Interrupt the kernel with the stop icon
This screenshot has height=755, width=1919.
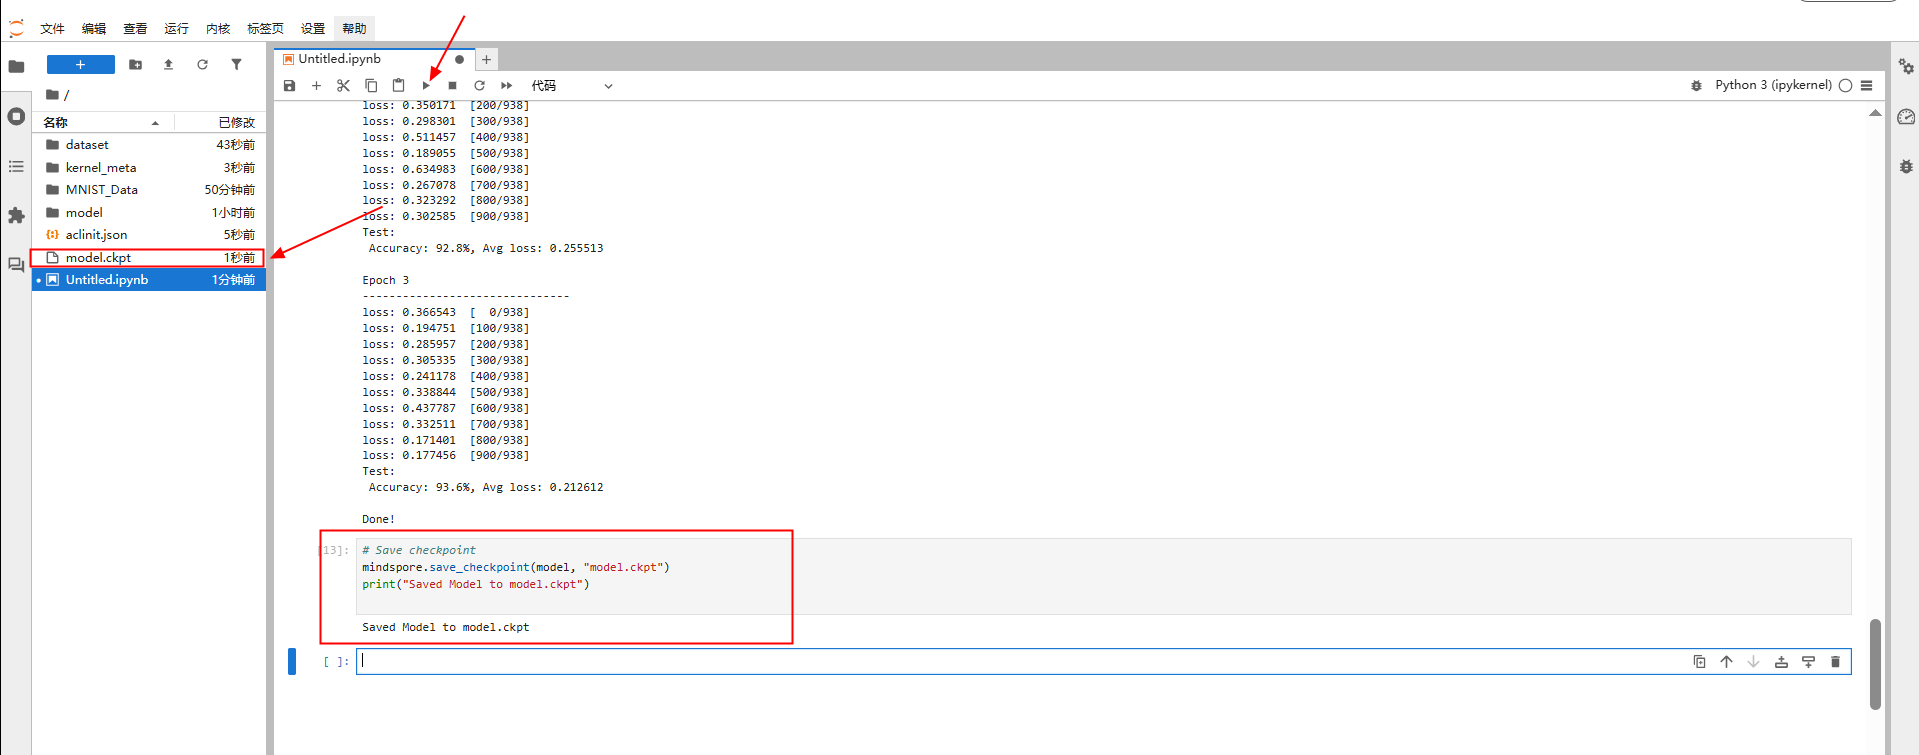click(x=452, y=86)
